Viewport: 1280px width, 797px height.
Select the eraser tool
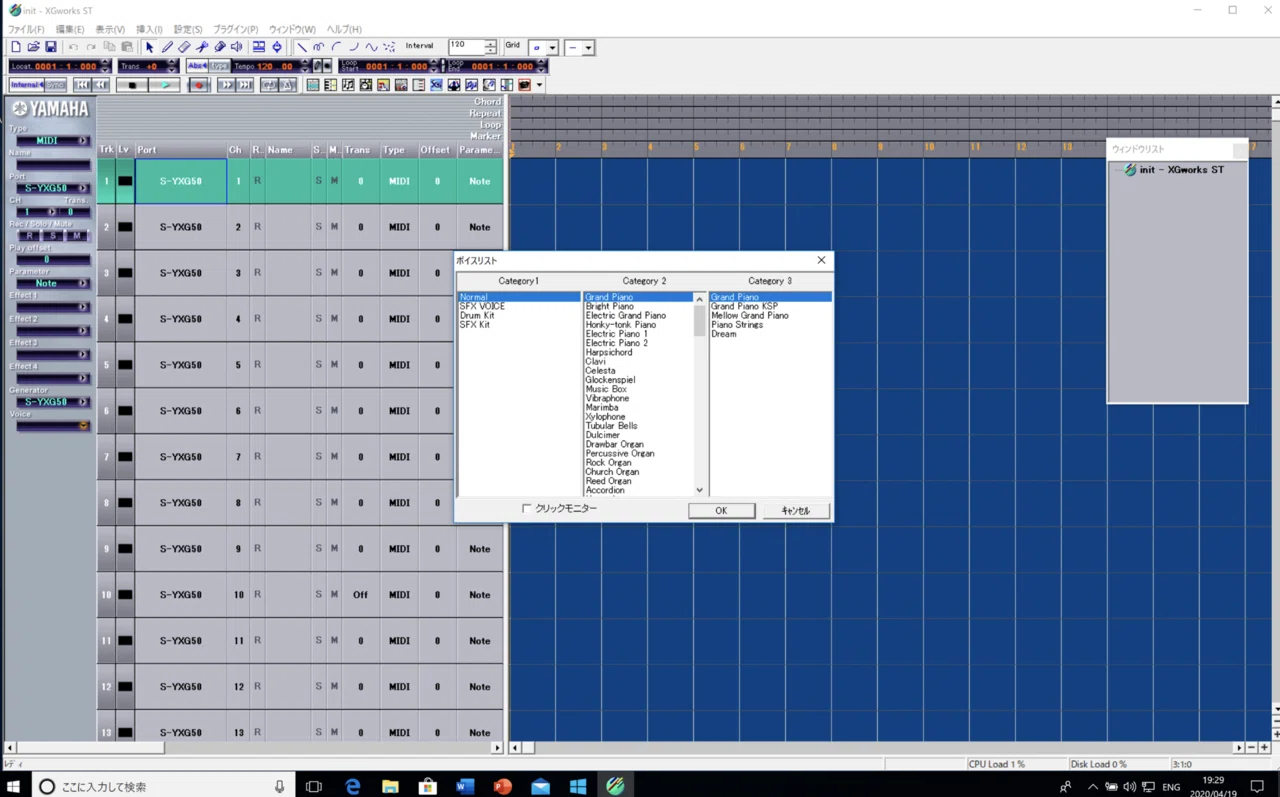coord(184,47)
